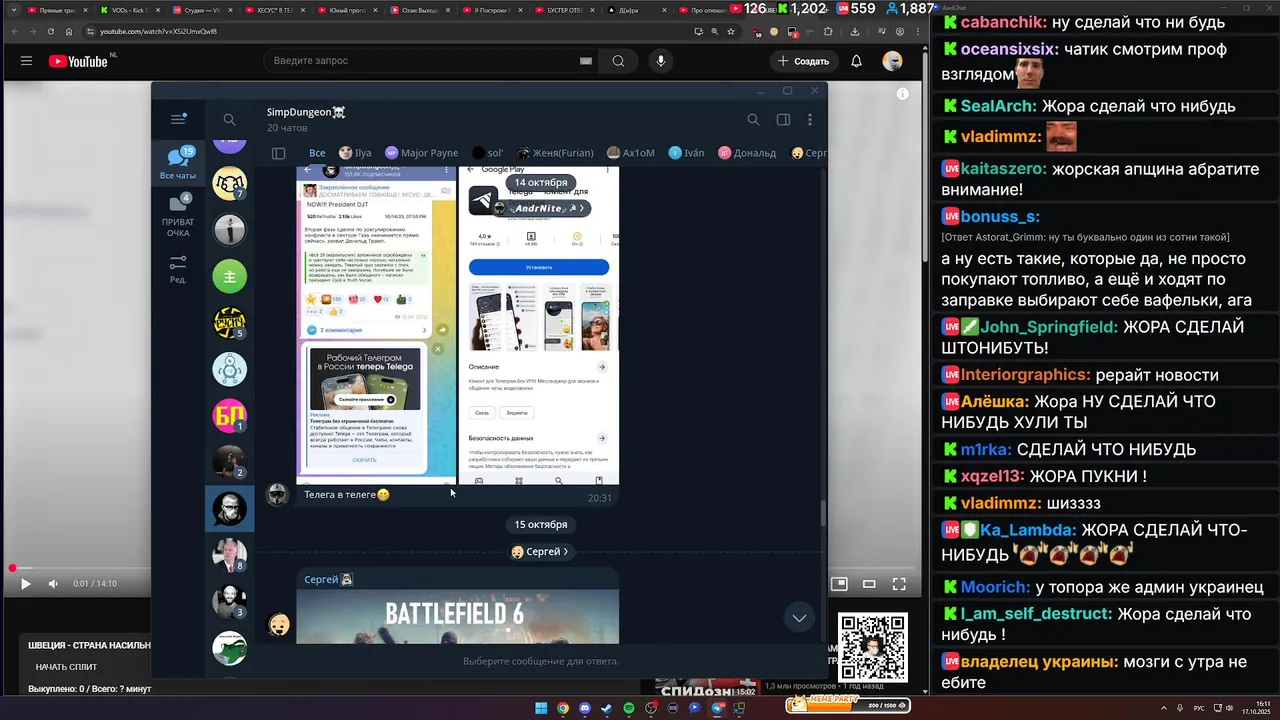Screen dimensions: 1280x720
Task: Click the 15 октября date badge
Action: (540, 524)
